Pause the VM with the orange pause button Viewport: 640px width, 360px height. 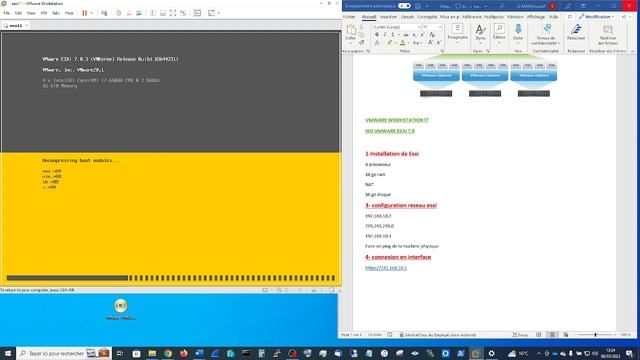pyautogui.click(x=84, y=13)
